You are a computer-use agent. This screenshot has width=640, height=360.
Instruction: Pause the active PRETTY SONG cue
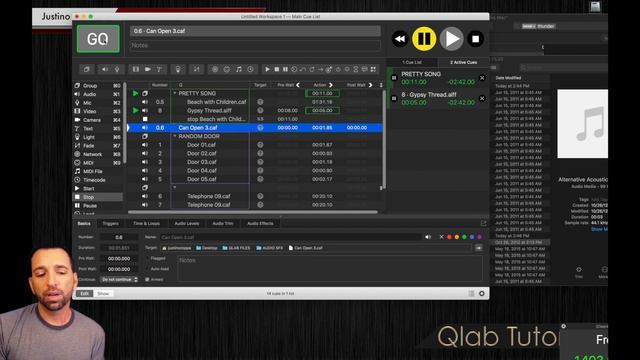394,78
